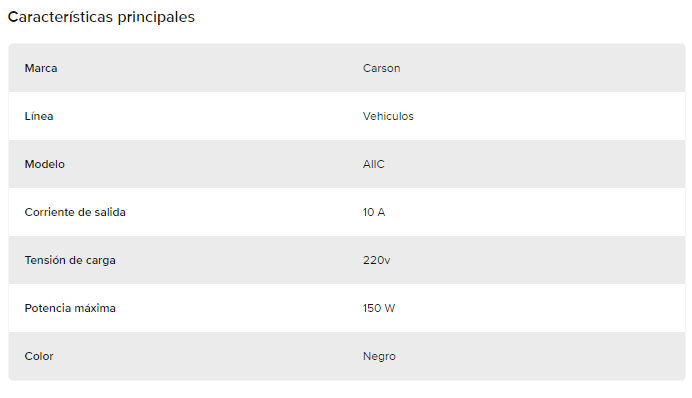Click the Potencia máxima table row

(347, 308)
